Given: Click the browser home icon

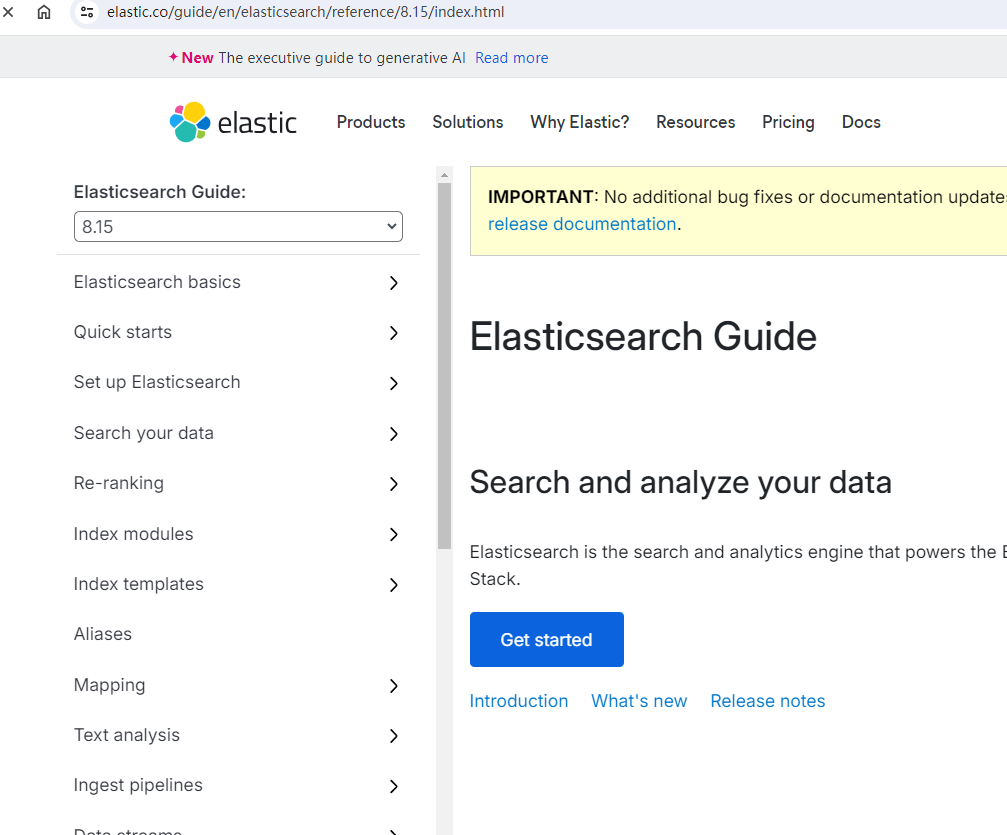Looking at the screenshot, I should [44, 12].
